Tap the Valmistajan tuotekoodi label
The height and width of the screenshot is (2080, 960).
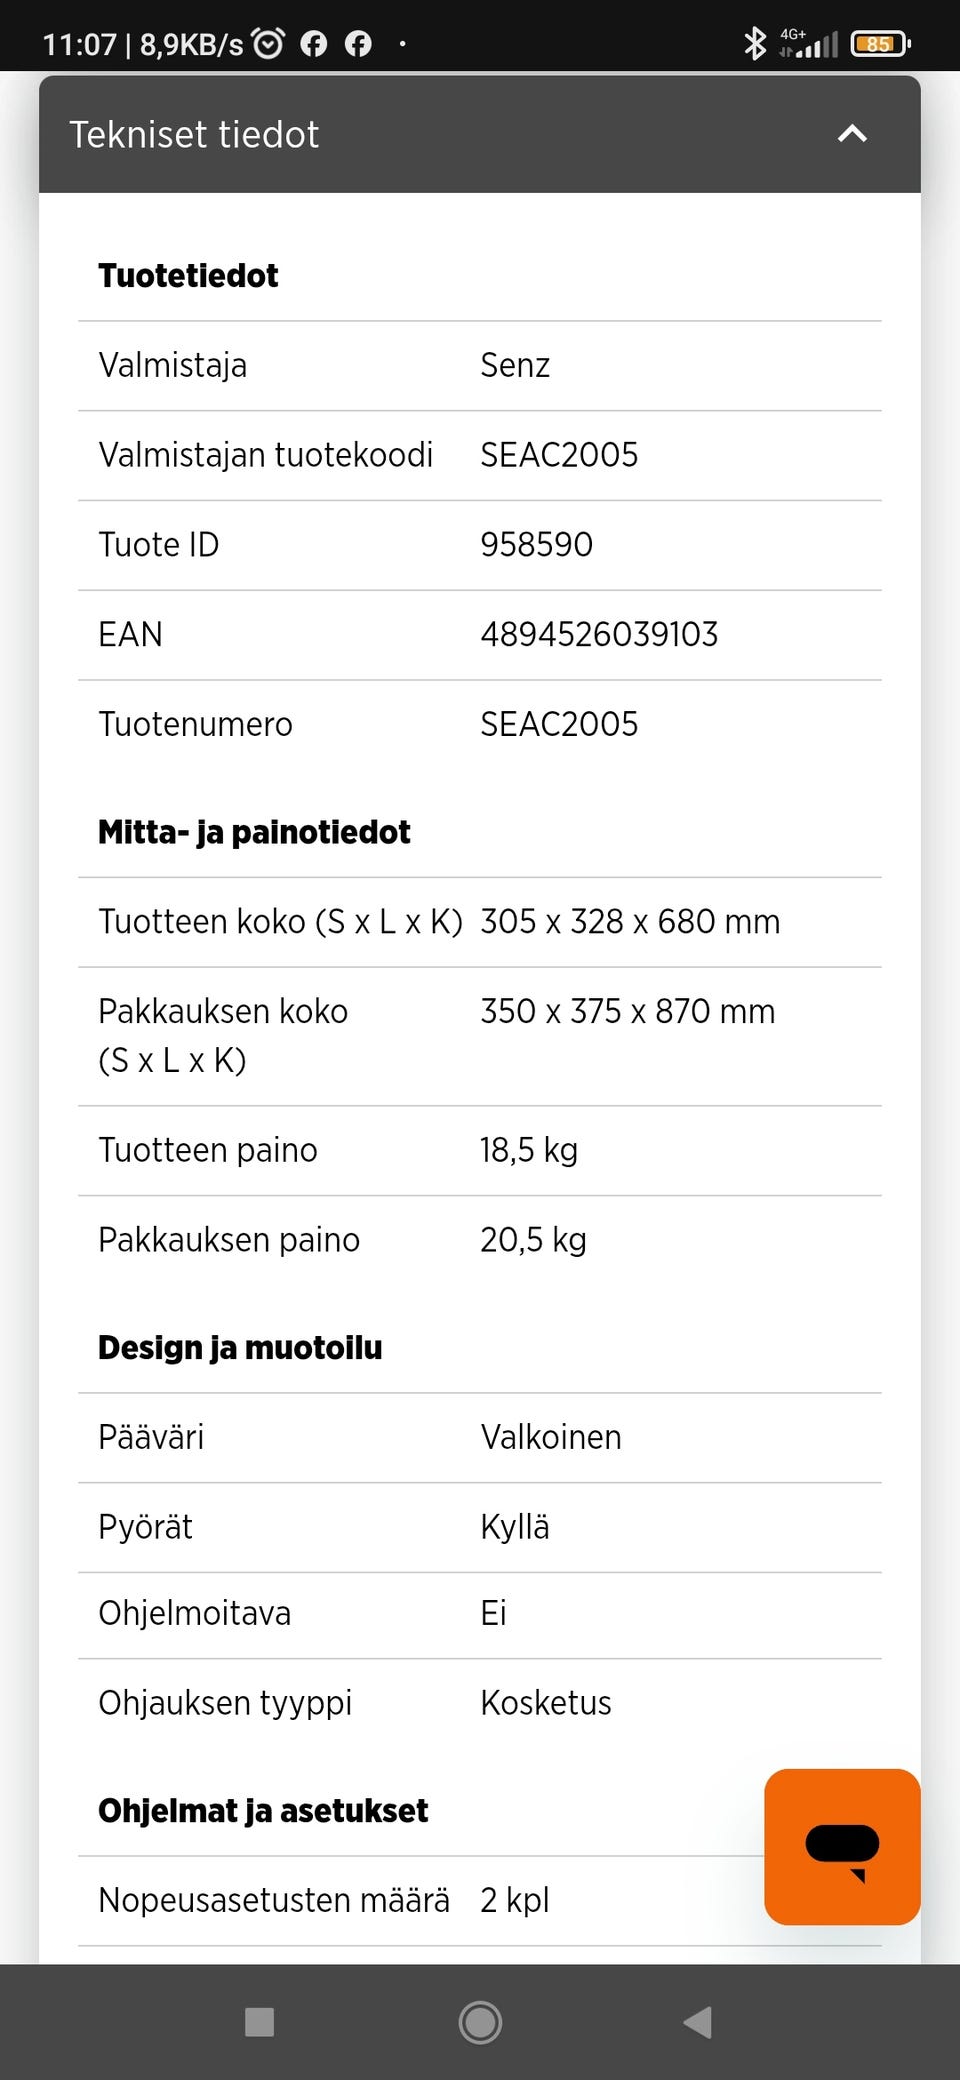(265, 455)
